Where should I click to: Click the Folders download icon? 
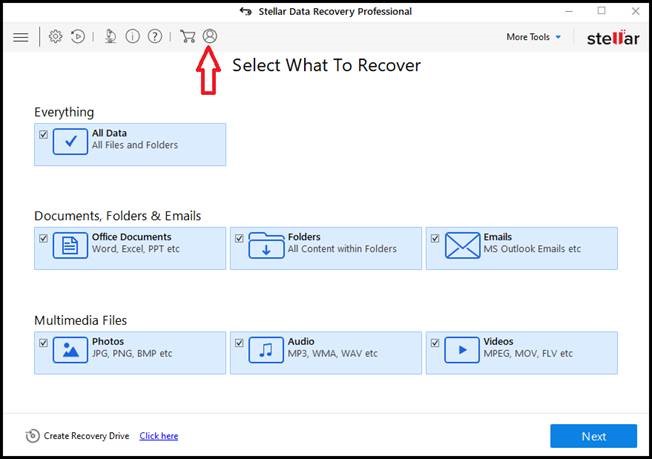[266, 246]
